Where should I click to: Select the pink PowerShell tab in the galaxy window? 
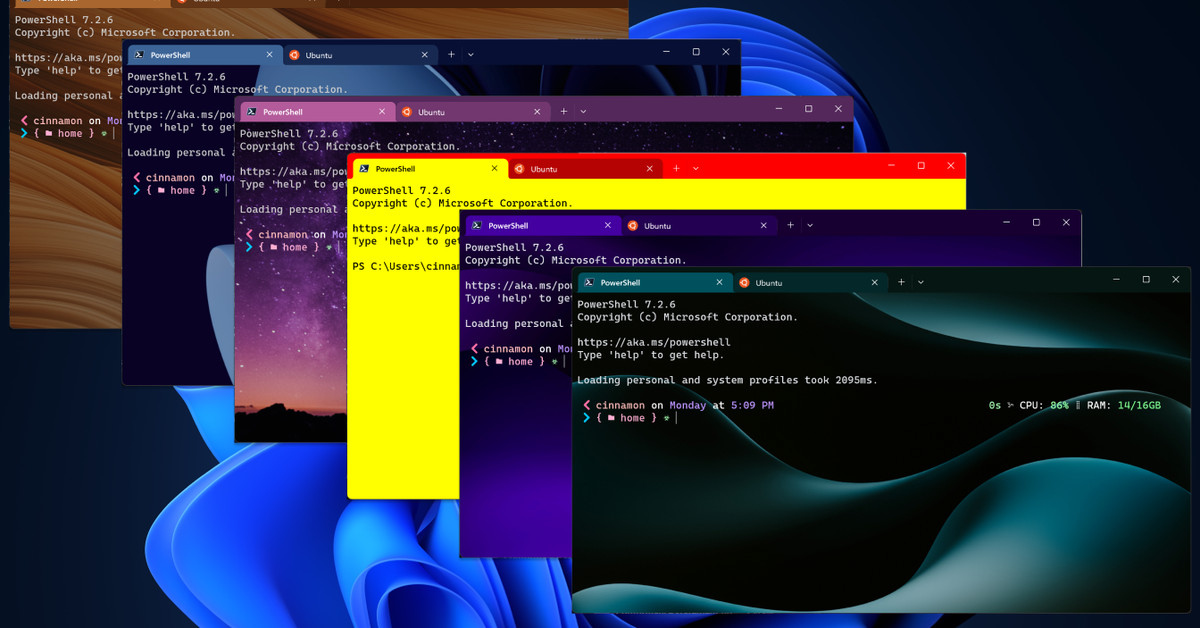(x=316, y=111)
